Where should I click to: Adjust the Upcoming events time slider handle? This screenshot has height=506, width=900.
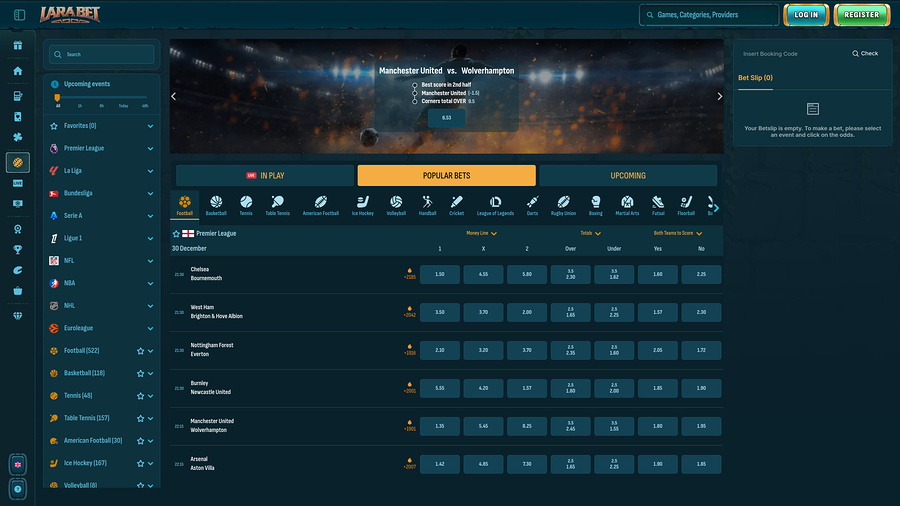(57, 98)
